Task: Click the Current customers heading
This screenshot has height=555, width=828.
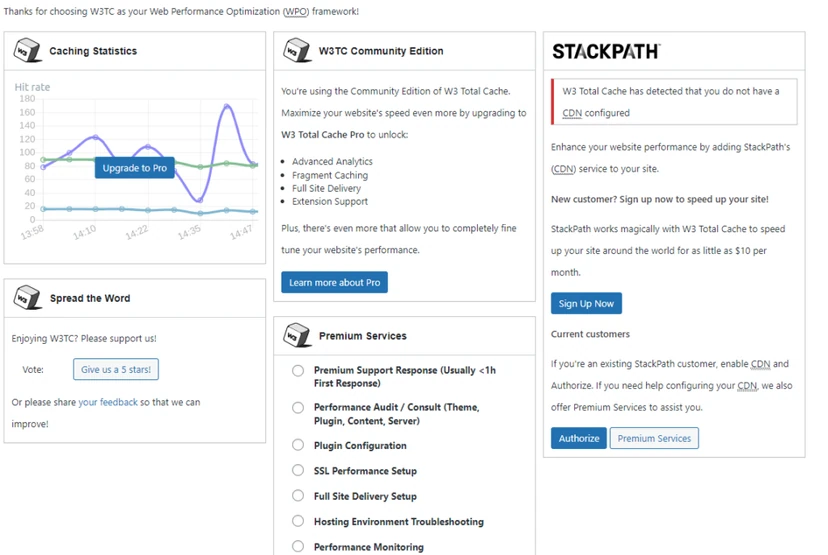Action: click(x=590, y=334)
